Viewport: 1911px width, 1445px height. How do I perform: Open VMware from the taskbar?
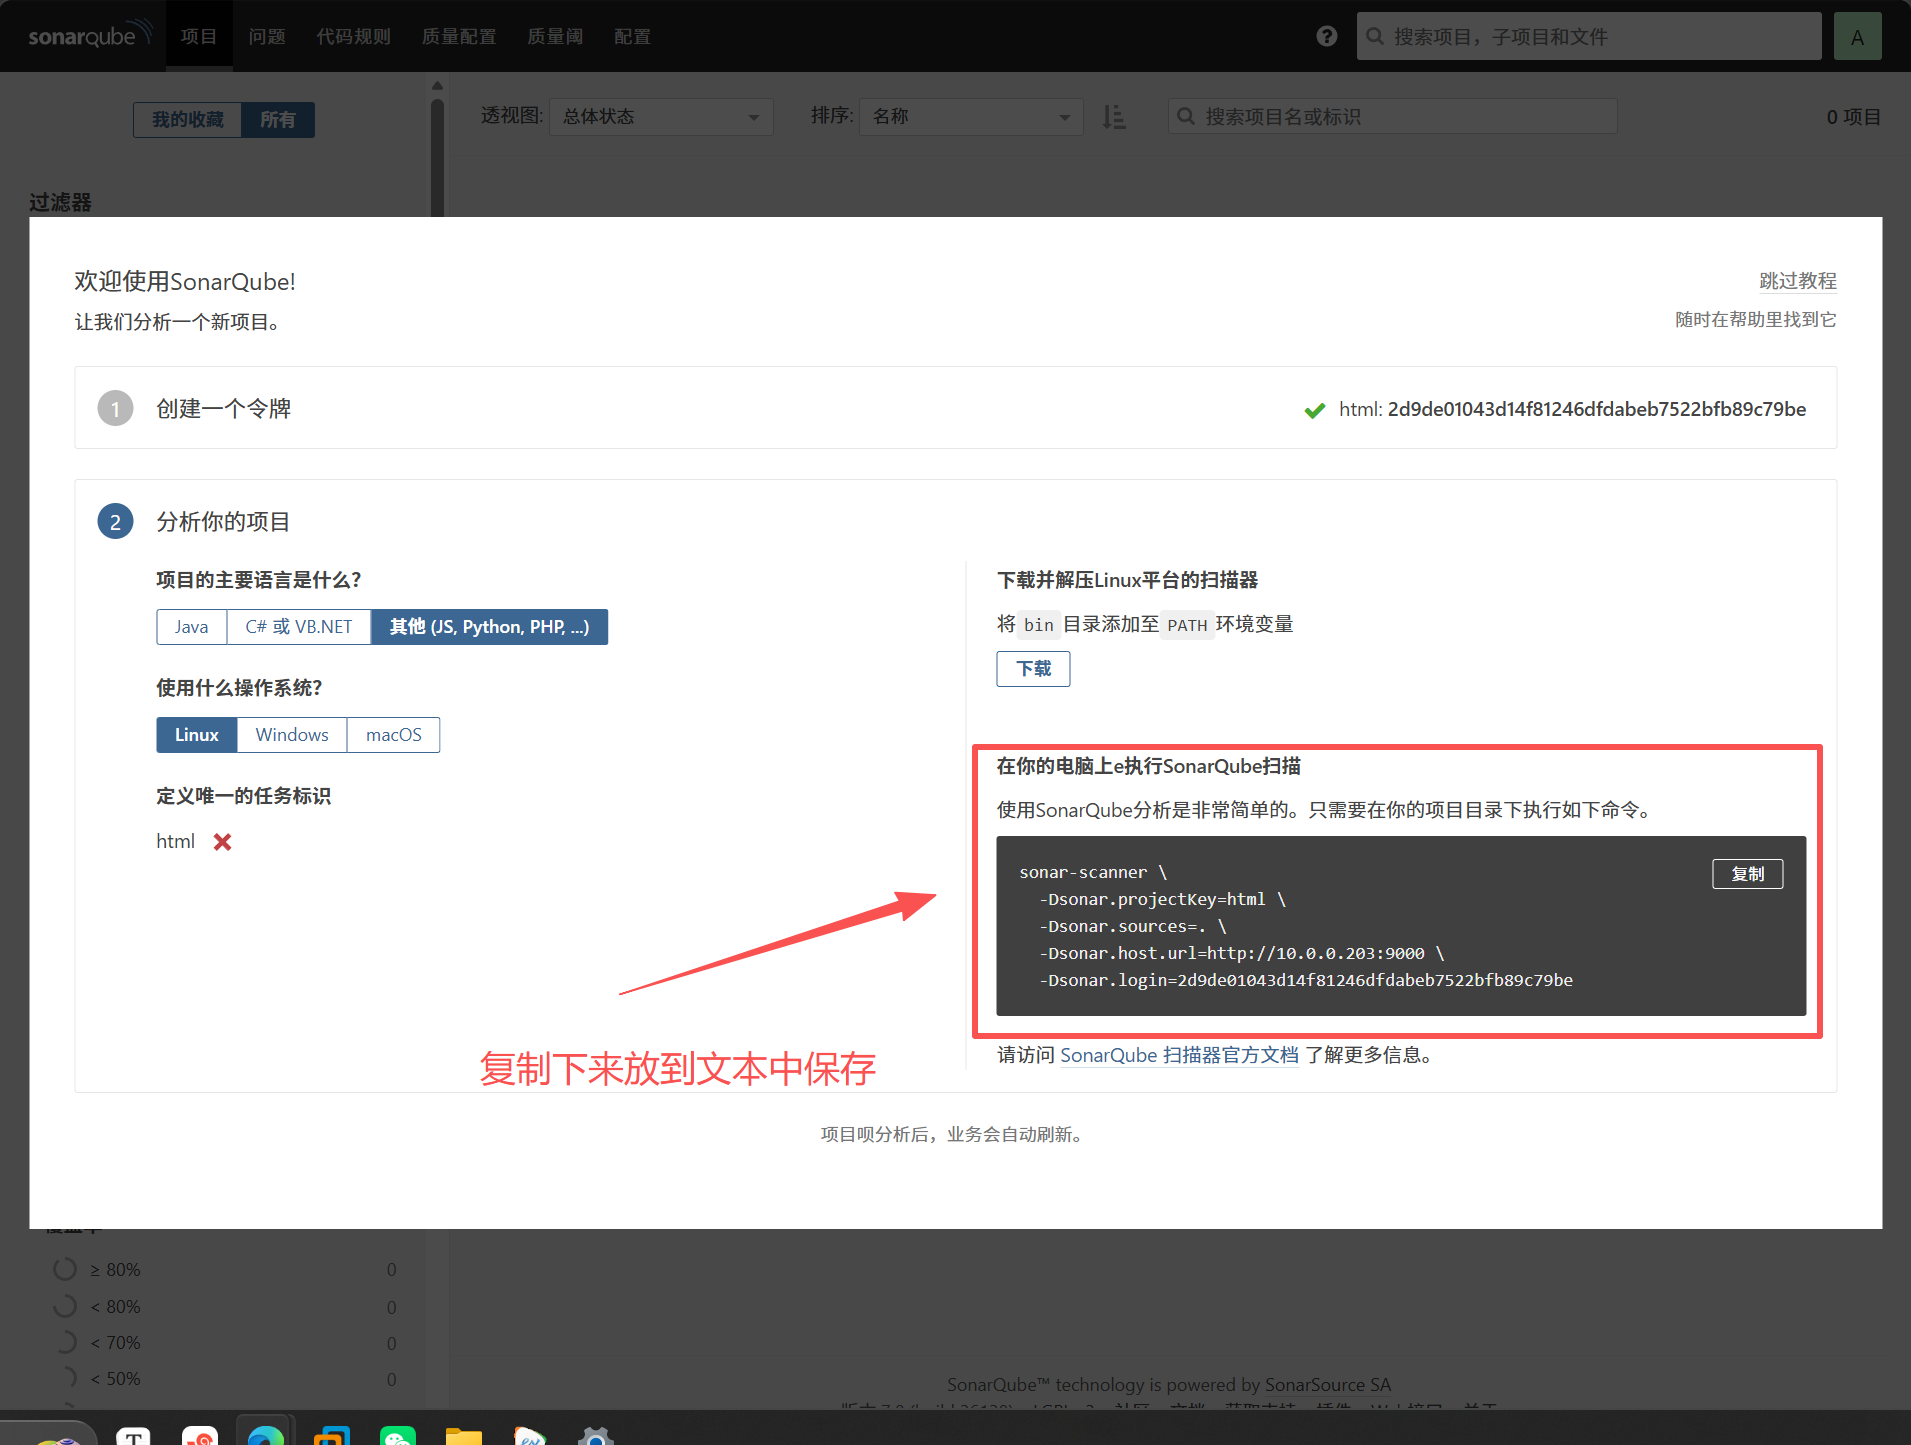coord(331,1436)
